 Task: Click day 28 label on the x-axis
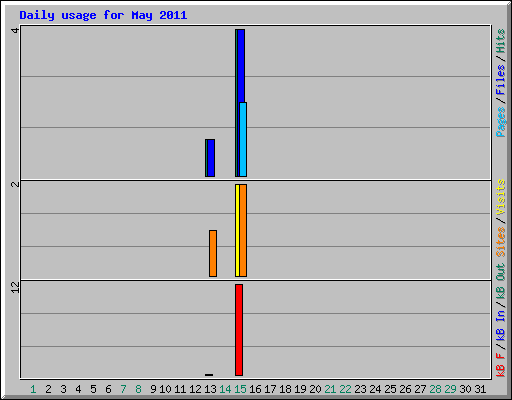point(435,389)
